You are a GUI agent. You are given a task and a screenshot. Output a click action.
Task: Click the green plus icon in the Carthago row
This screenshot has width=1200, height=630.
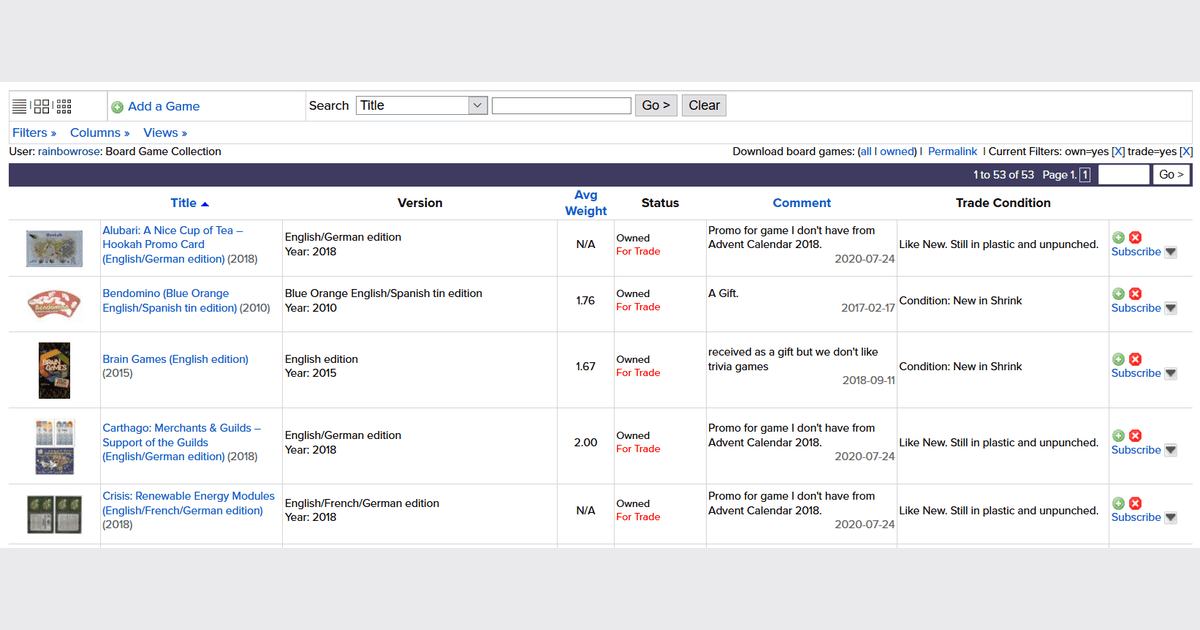[x=1119, y=436]
